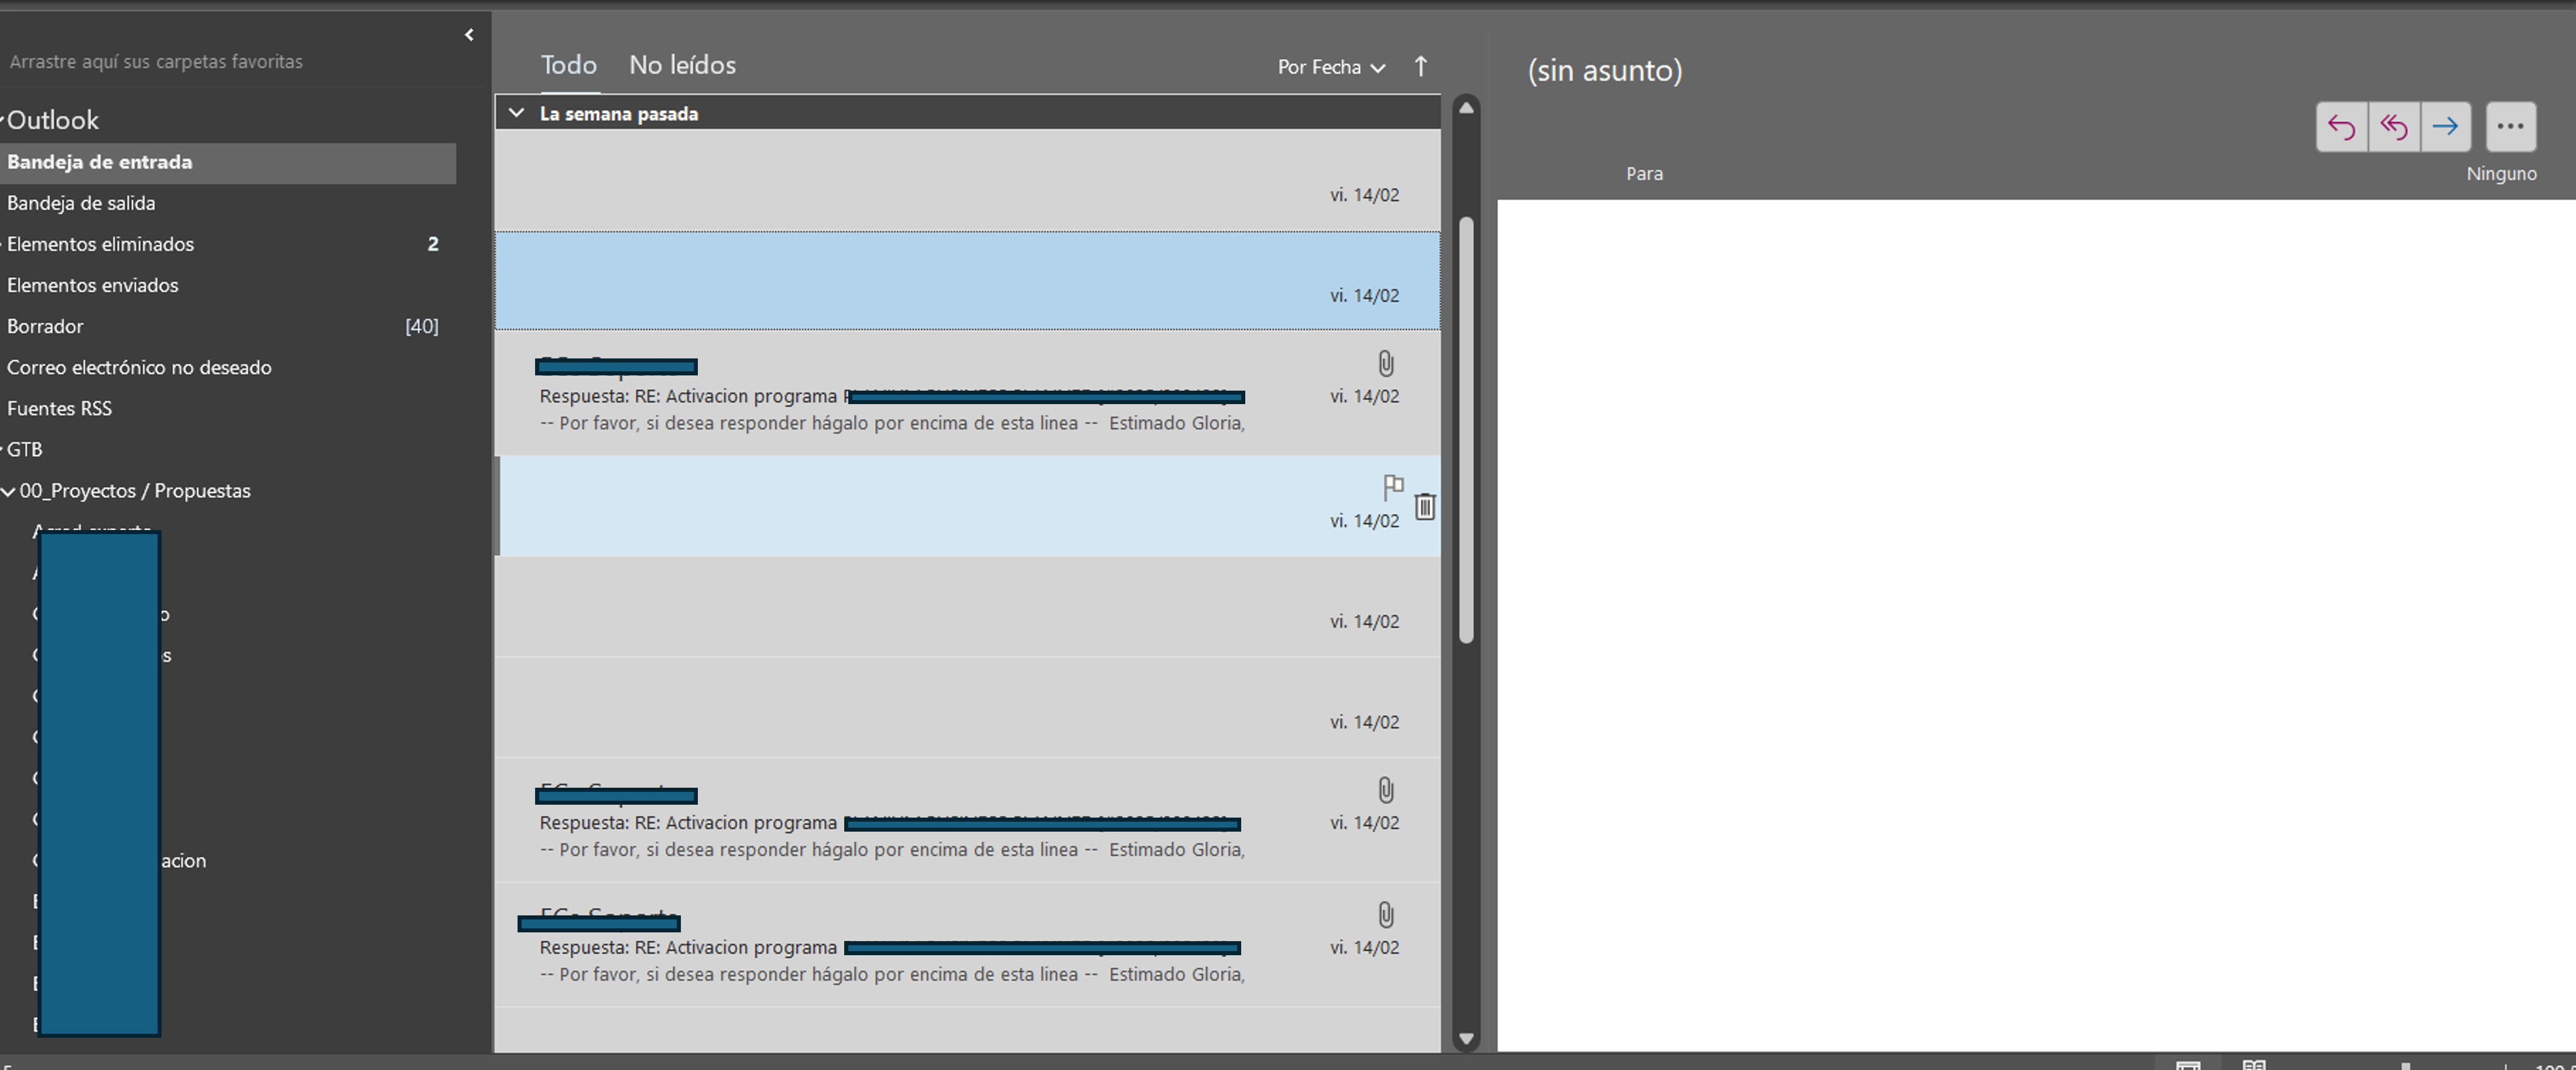This screenshot has height=1070, width=2576.
Task: Open Elementos eliminados folder
Action: [228, 244]
